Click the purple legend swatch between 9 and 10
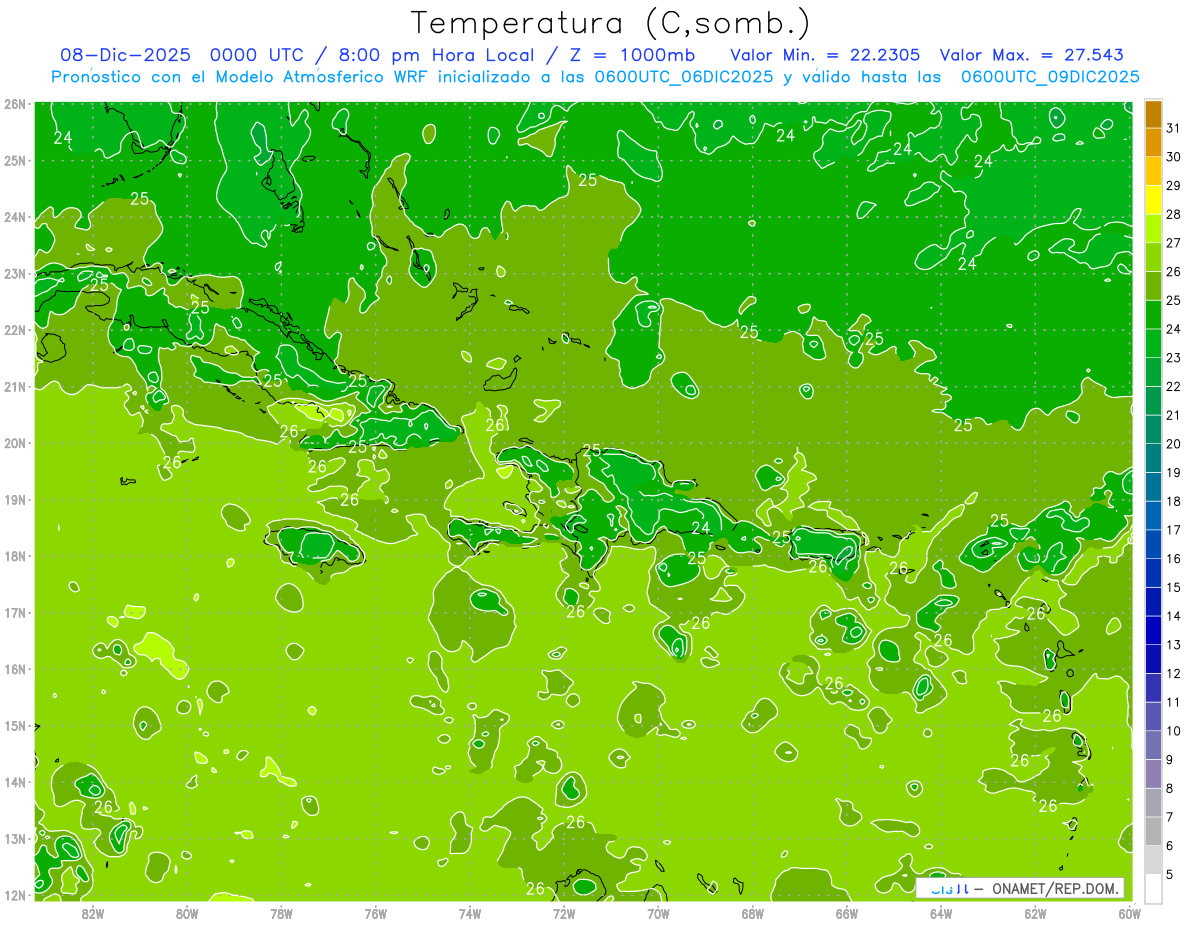This screenshot has height=927, width=1200. coord(1153,745)
